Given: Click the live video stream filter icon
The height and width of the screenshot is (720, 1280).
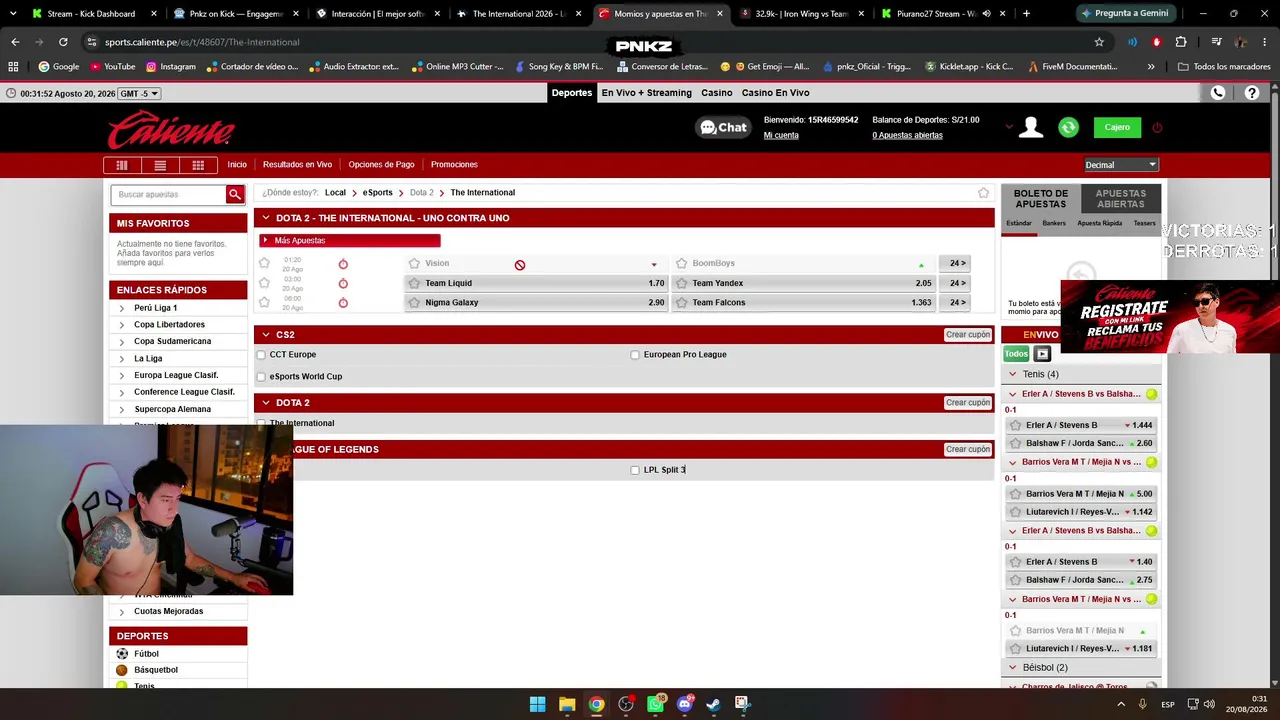Looking at the screenshot, I should [x=1042, y=354].
